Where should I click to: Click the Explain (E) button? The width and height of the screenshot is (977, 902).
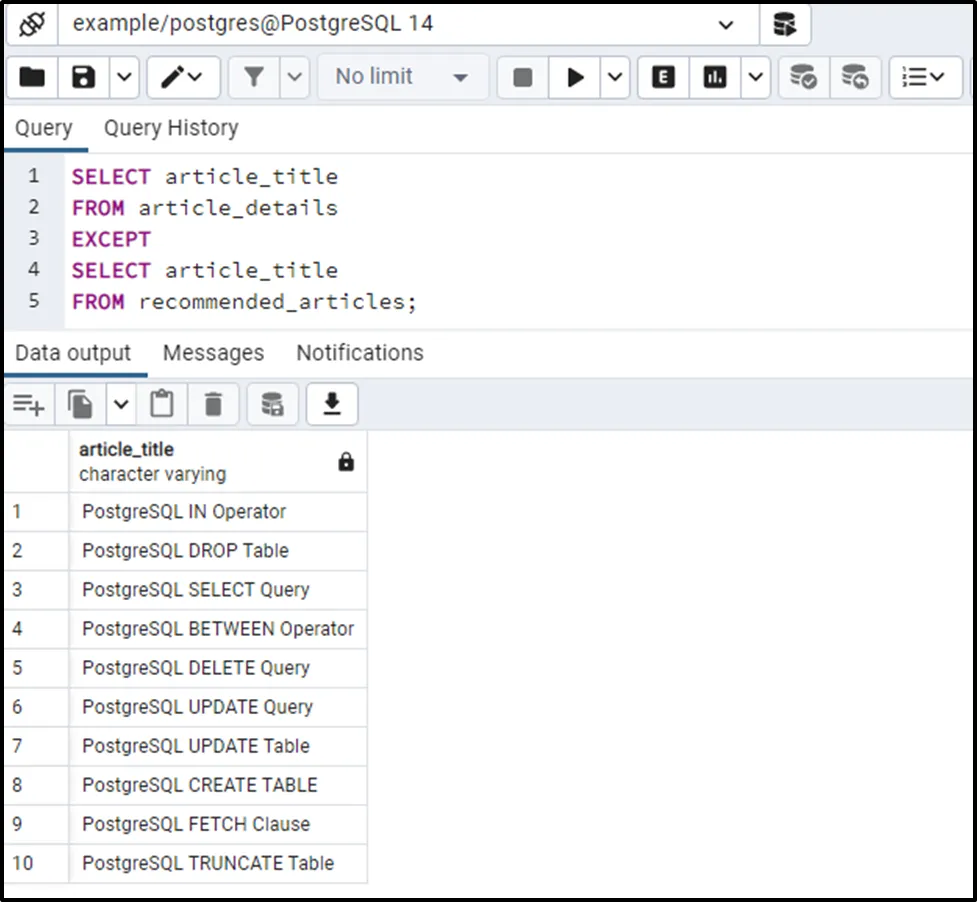point(663,77)
